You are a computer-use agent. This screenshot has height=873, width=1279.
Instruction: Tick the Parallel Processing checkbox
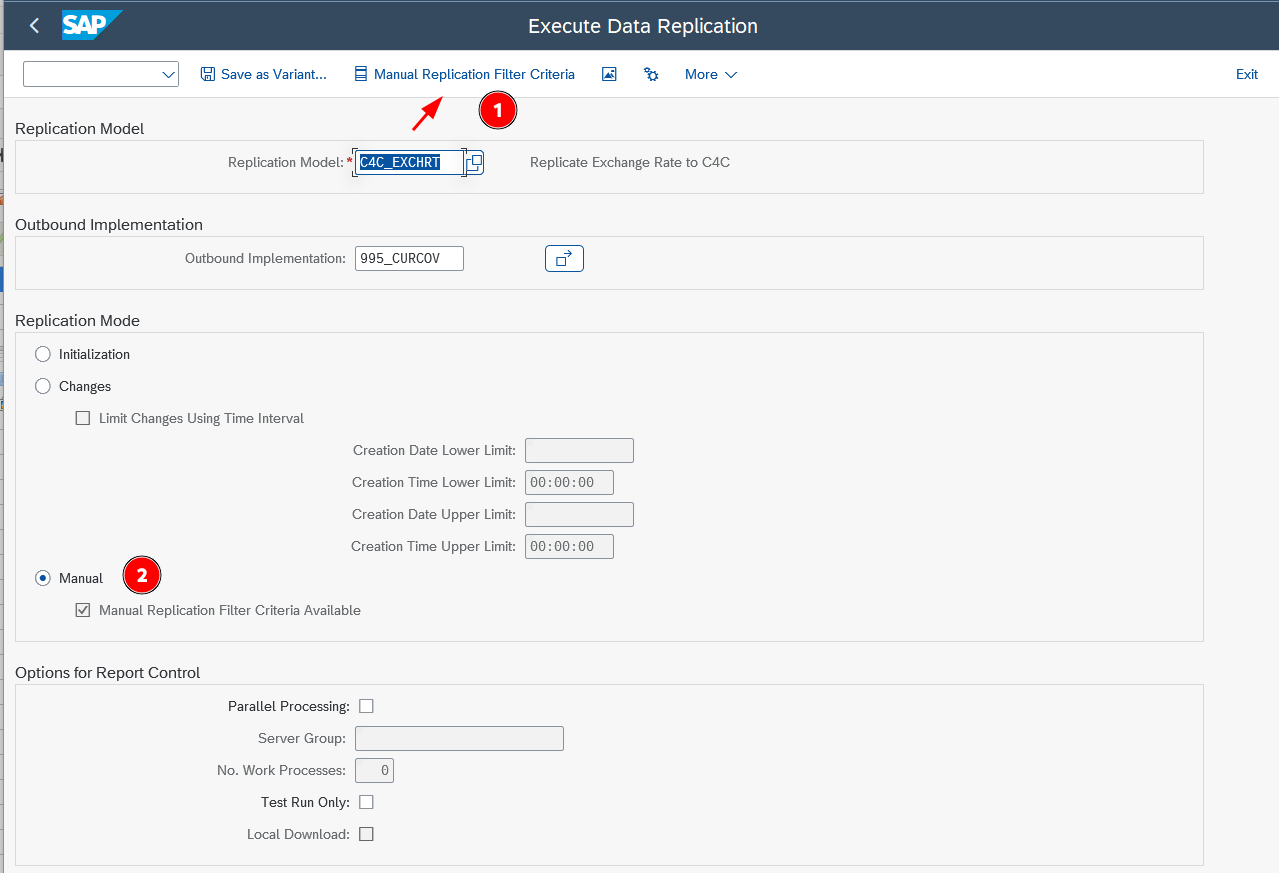click(x=366, y=706)
